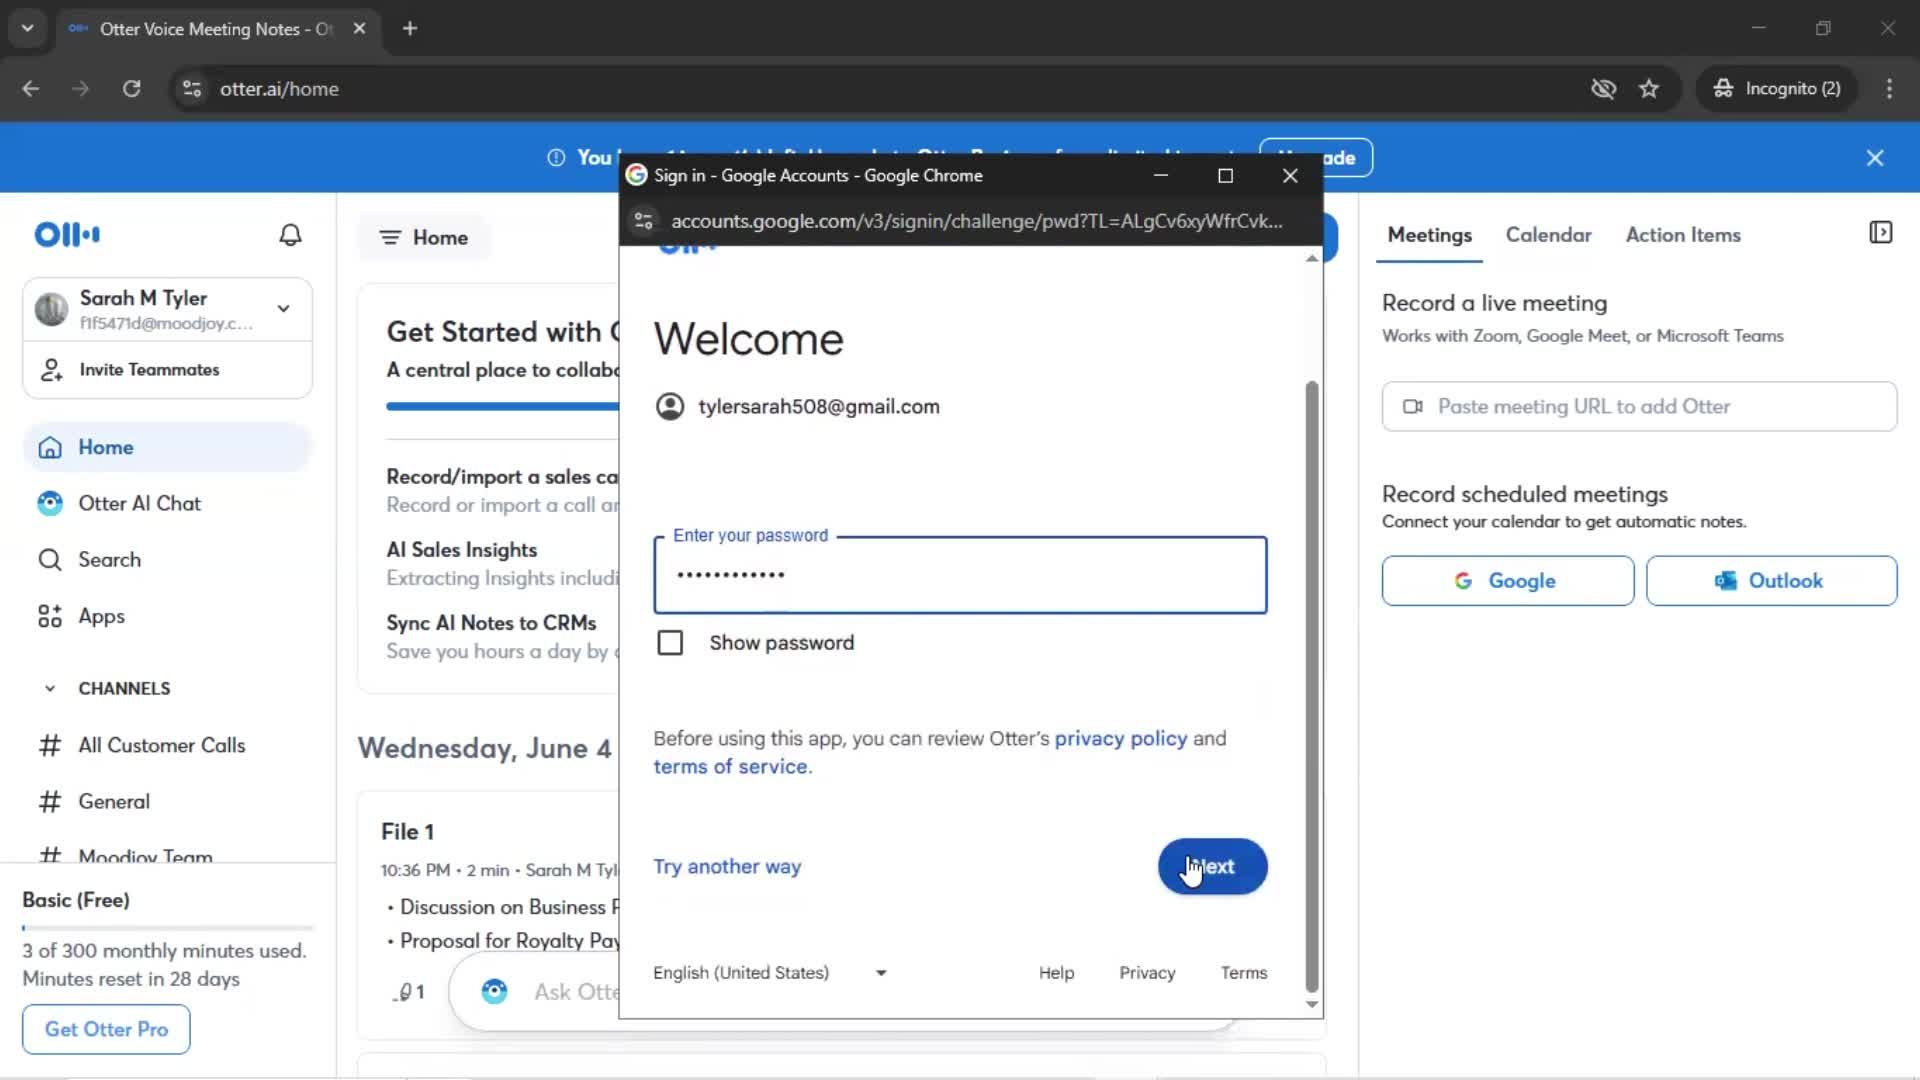Collapse the right side panel icon
The height and width of the screenshot is (1080, 1920).
[x=1880, y=233]
